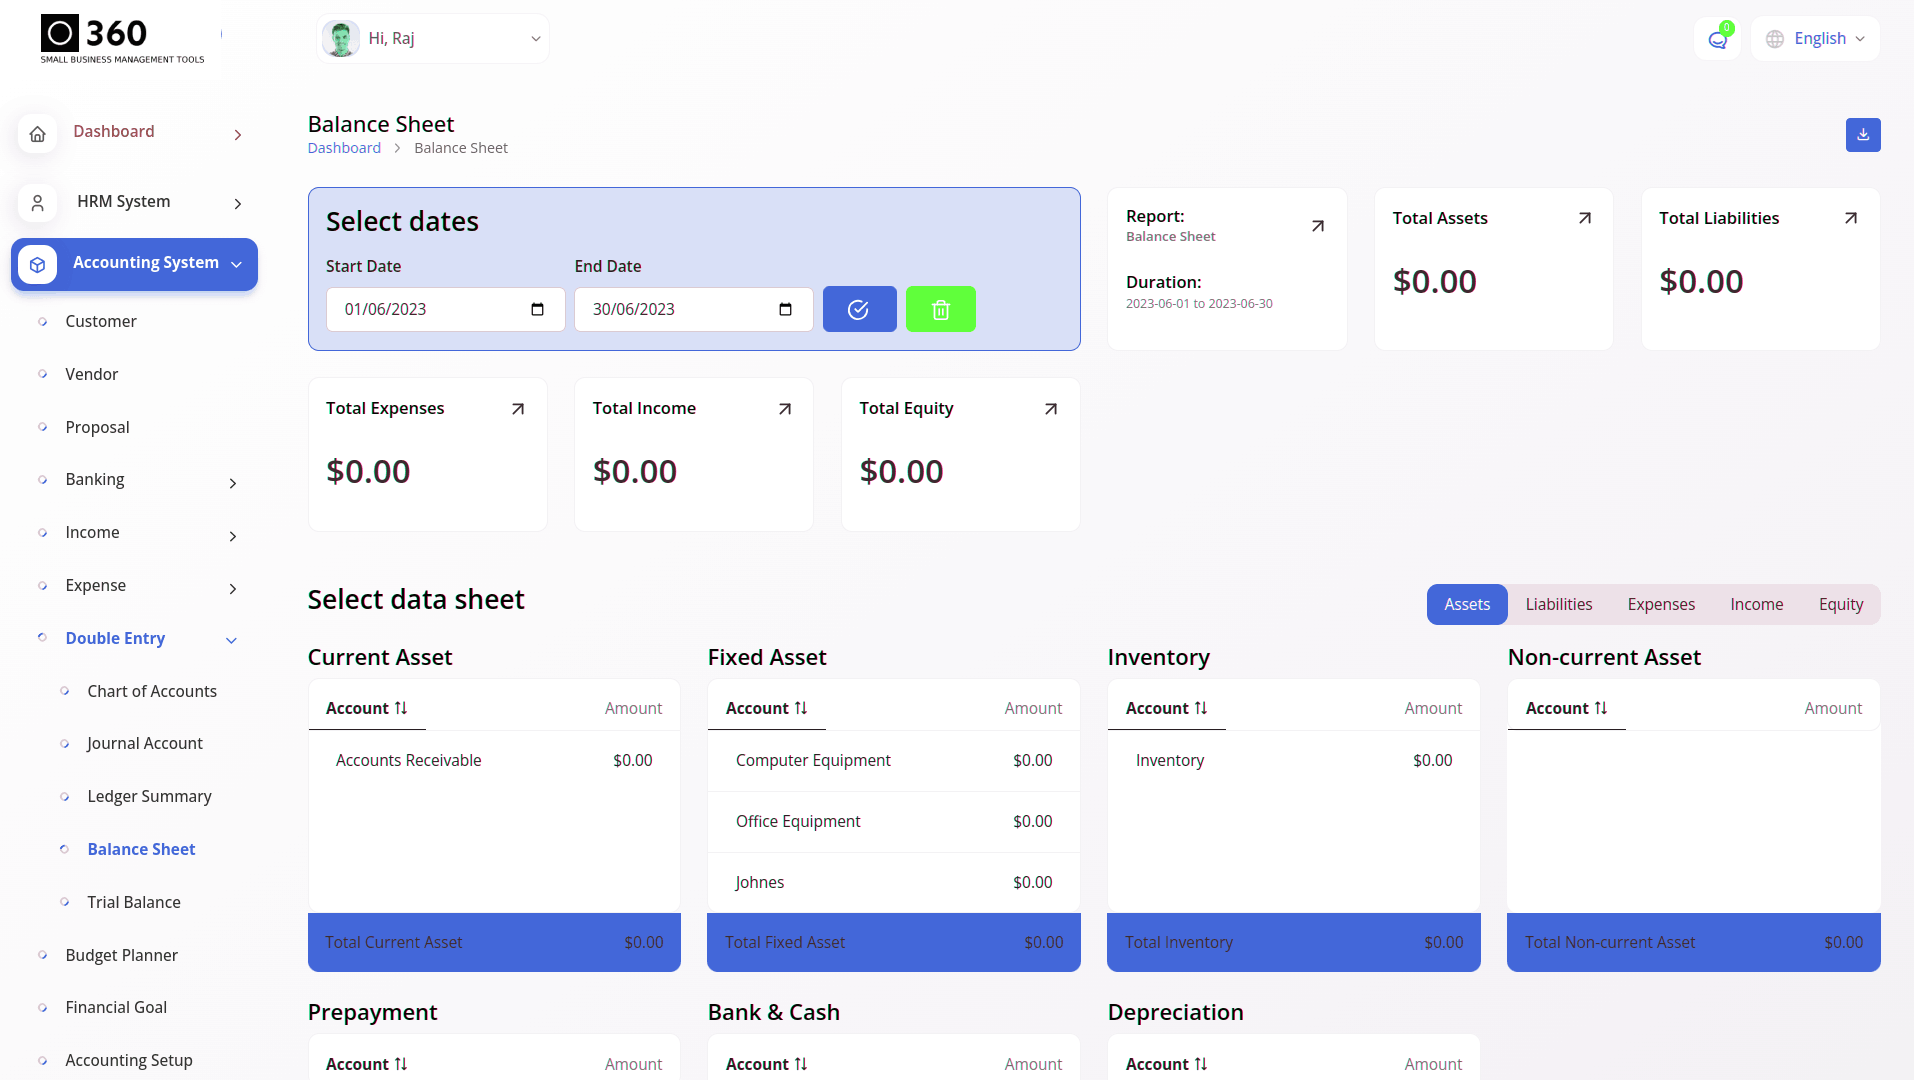The width and height of the screenshot is (1914, 1080).
Task: Click the green trash reset button
Action: (940, 310)
